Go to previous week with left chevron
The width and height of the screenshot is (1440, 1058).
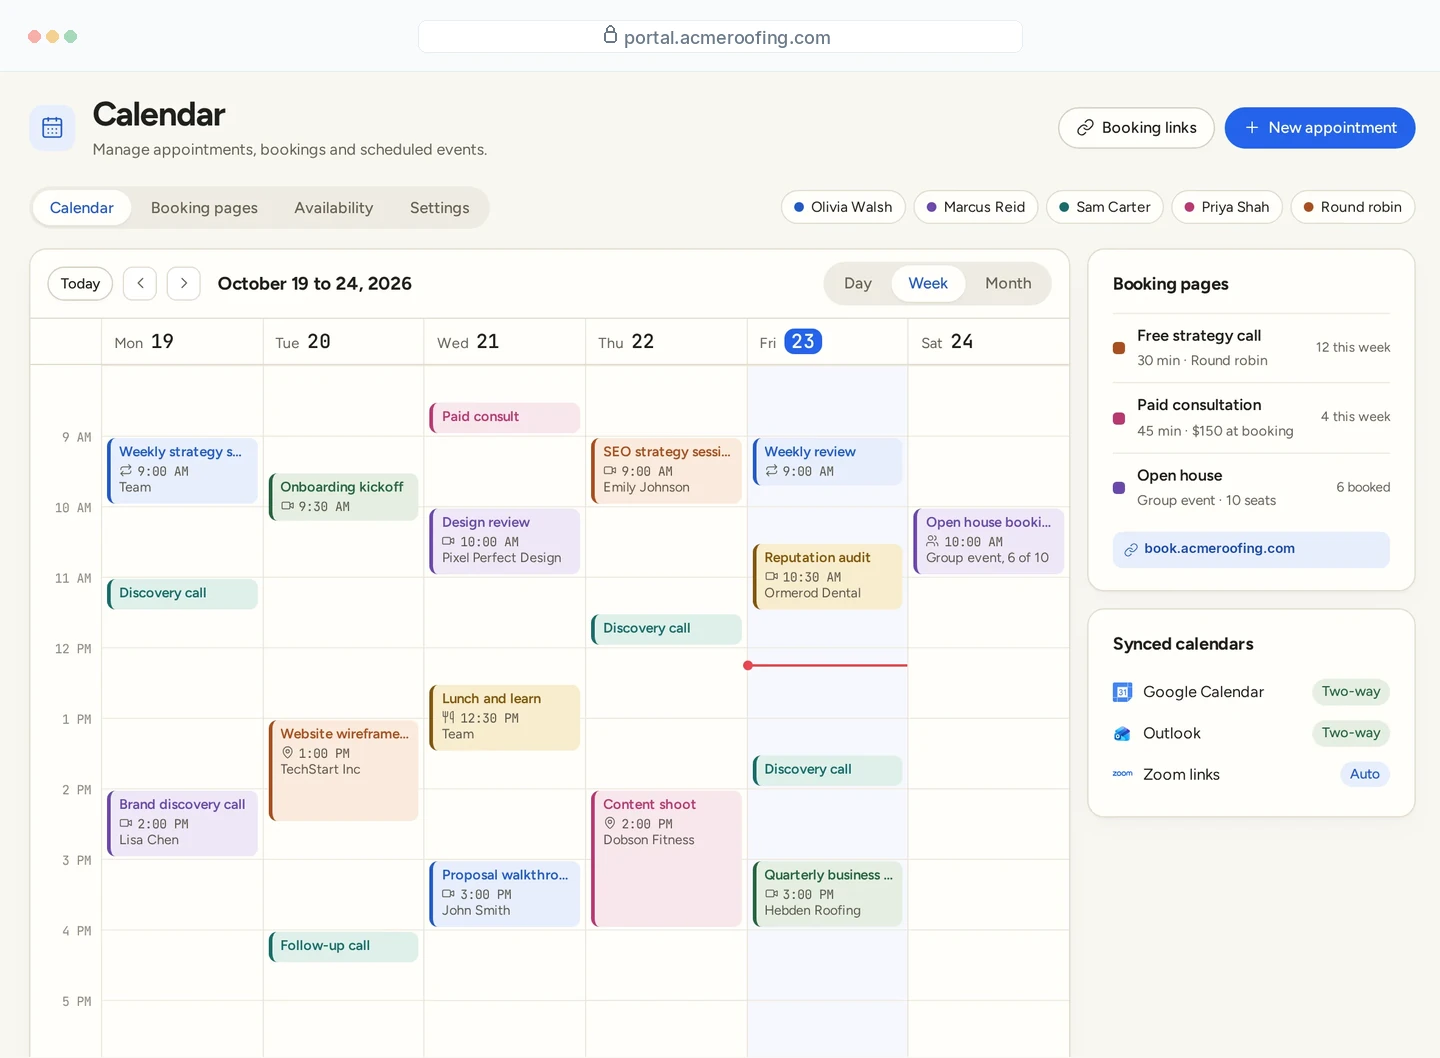(140, 283)
